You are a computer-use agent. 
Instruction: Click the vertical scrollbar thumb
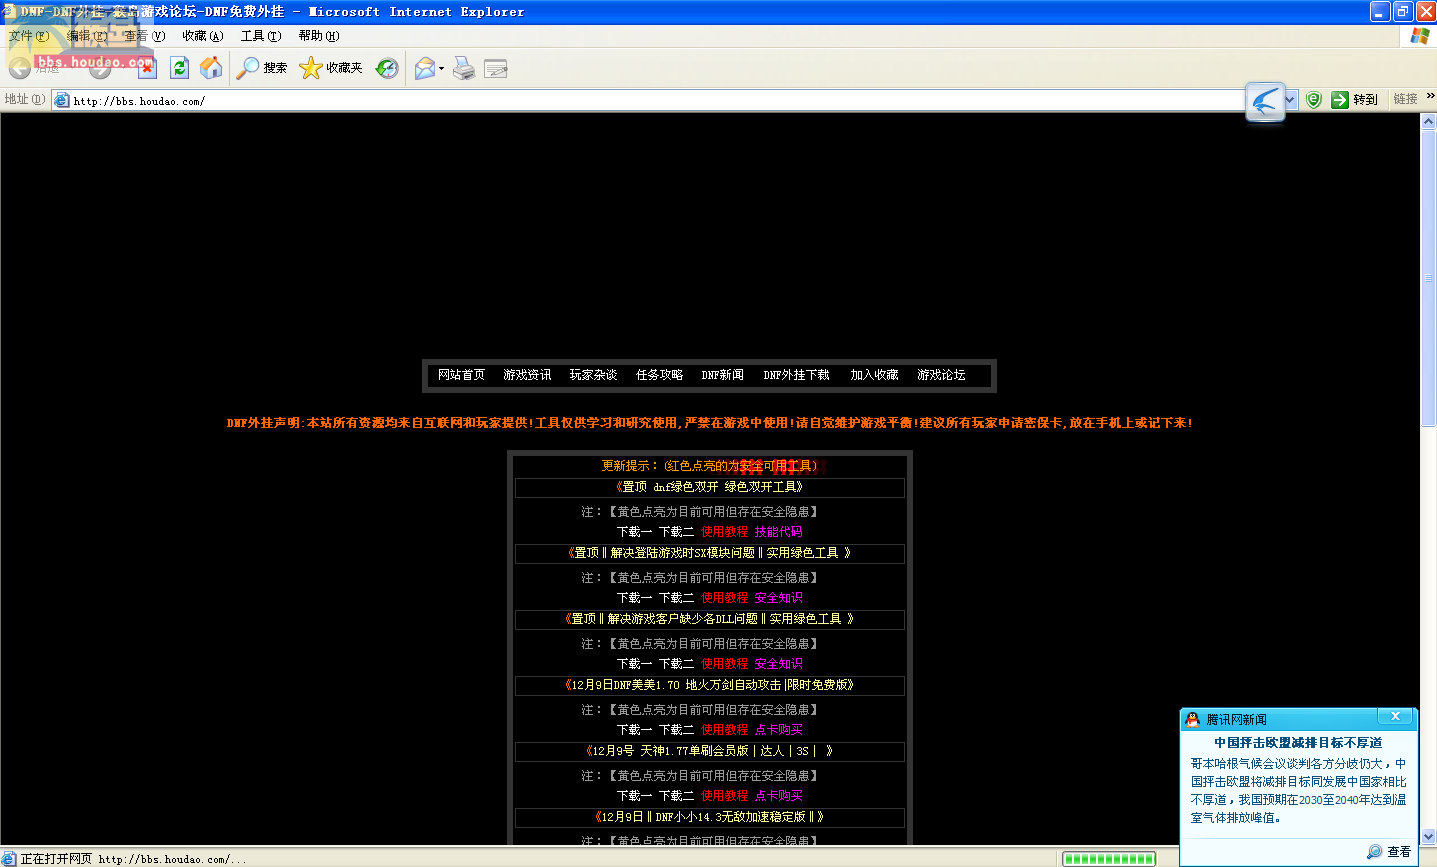click(x=1429, y=278)
